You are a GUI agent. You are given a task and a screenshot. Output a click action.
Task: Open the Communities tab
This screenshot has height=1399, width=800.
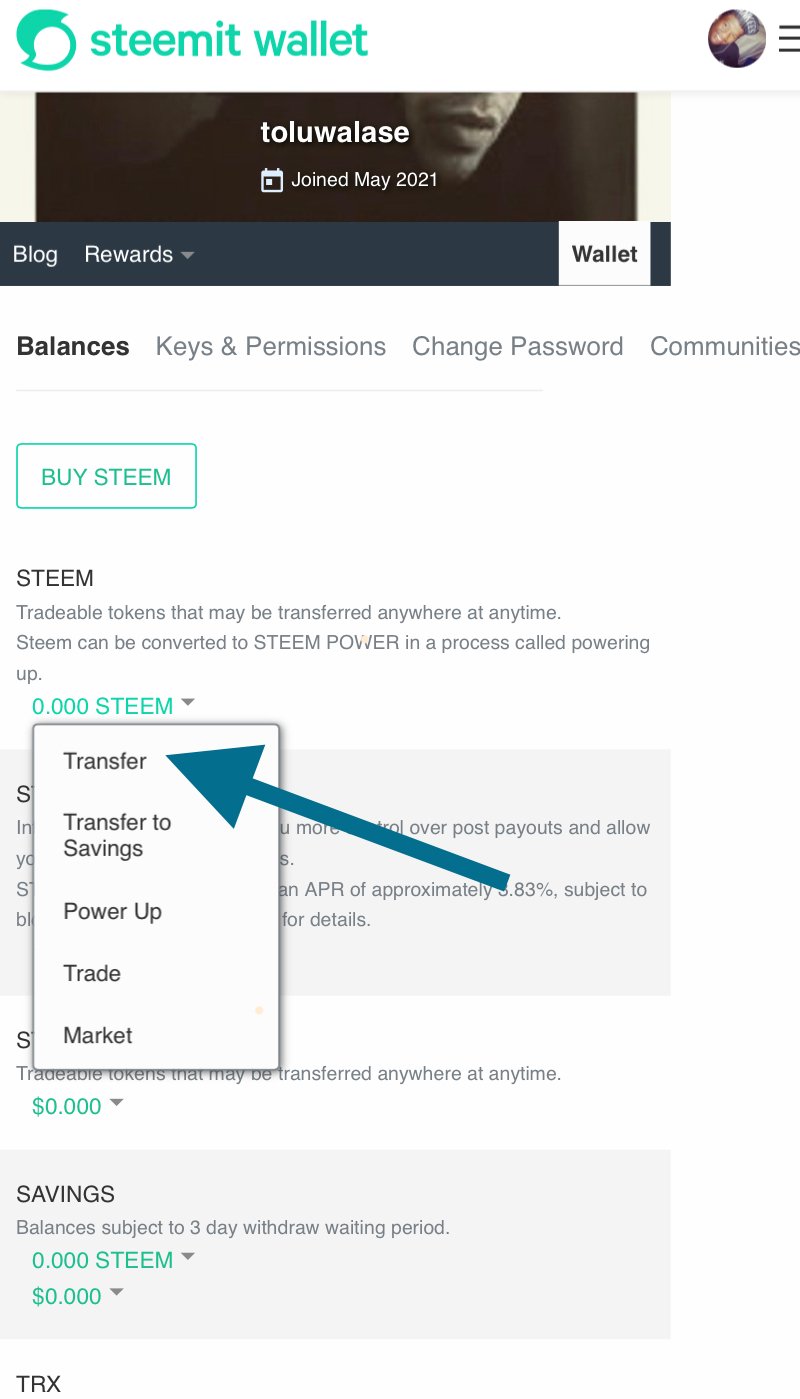click(725, 346)
